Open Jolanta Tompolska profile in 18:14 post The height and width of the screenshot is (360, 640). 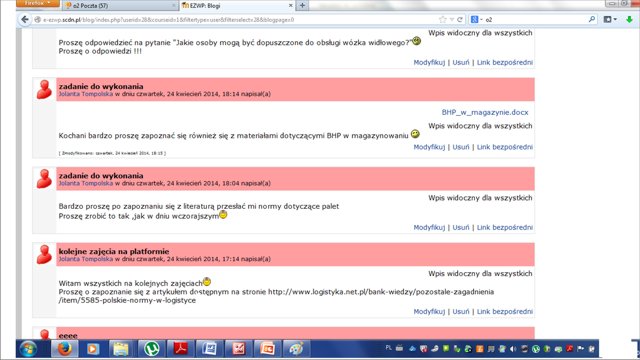point(86,94)
